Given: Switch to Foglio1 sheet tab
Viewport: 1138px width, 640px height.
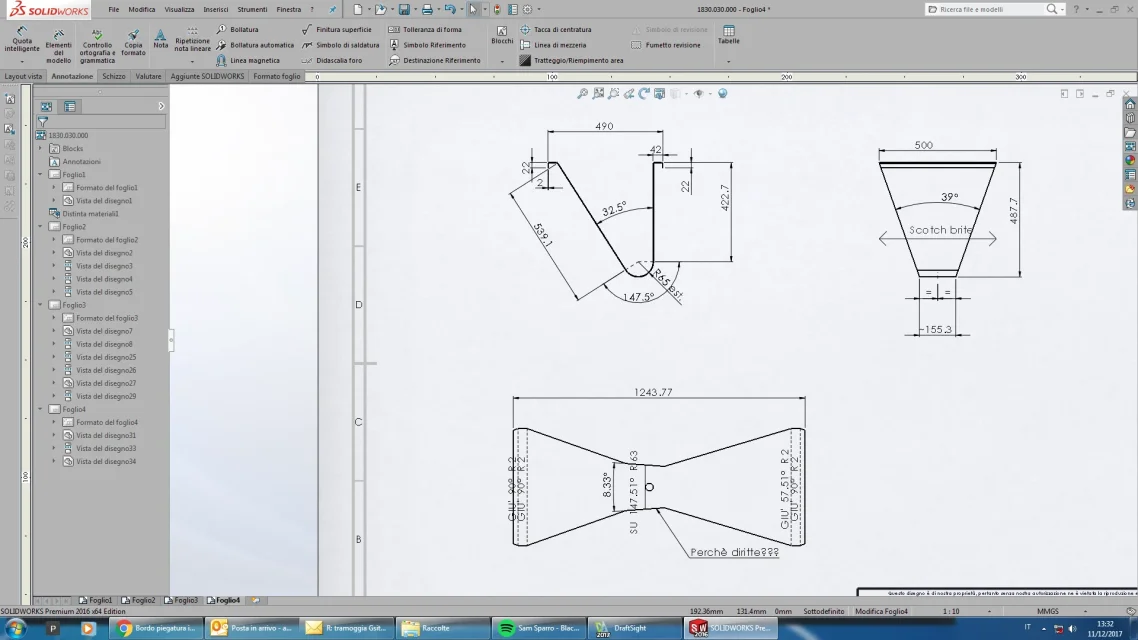Looking at the screenshot, I should [x=96, y=600].
